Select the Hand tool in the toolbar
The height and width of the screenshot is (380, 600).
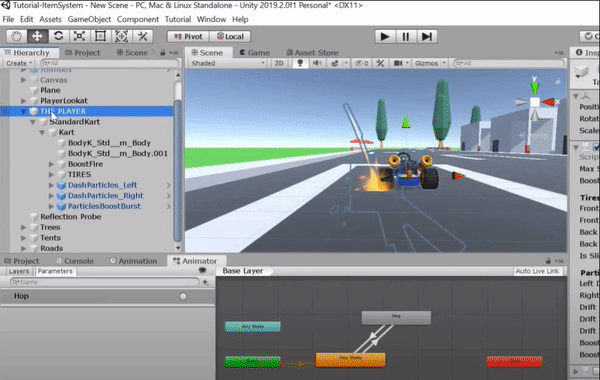pos(16,36)
